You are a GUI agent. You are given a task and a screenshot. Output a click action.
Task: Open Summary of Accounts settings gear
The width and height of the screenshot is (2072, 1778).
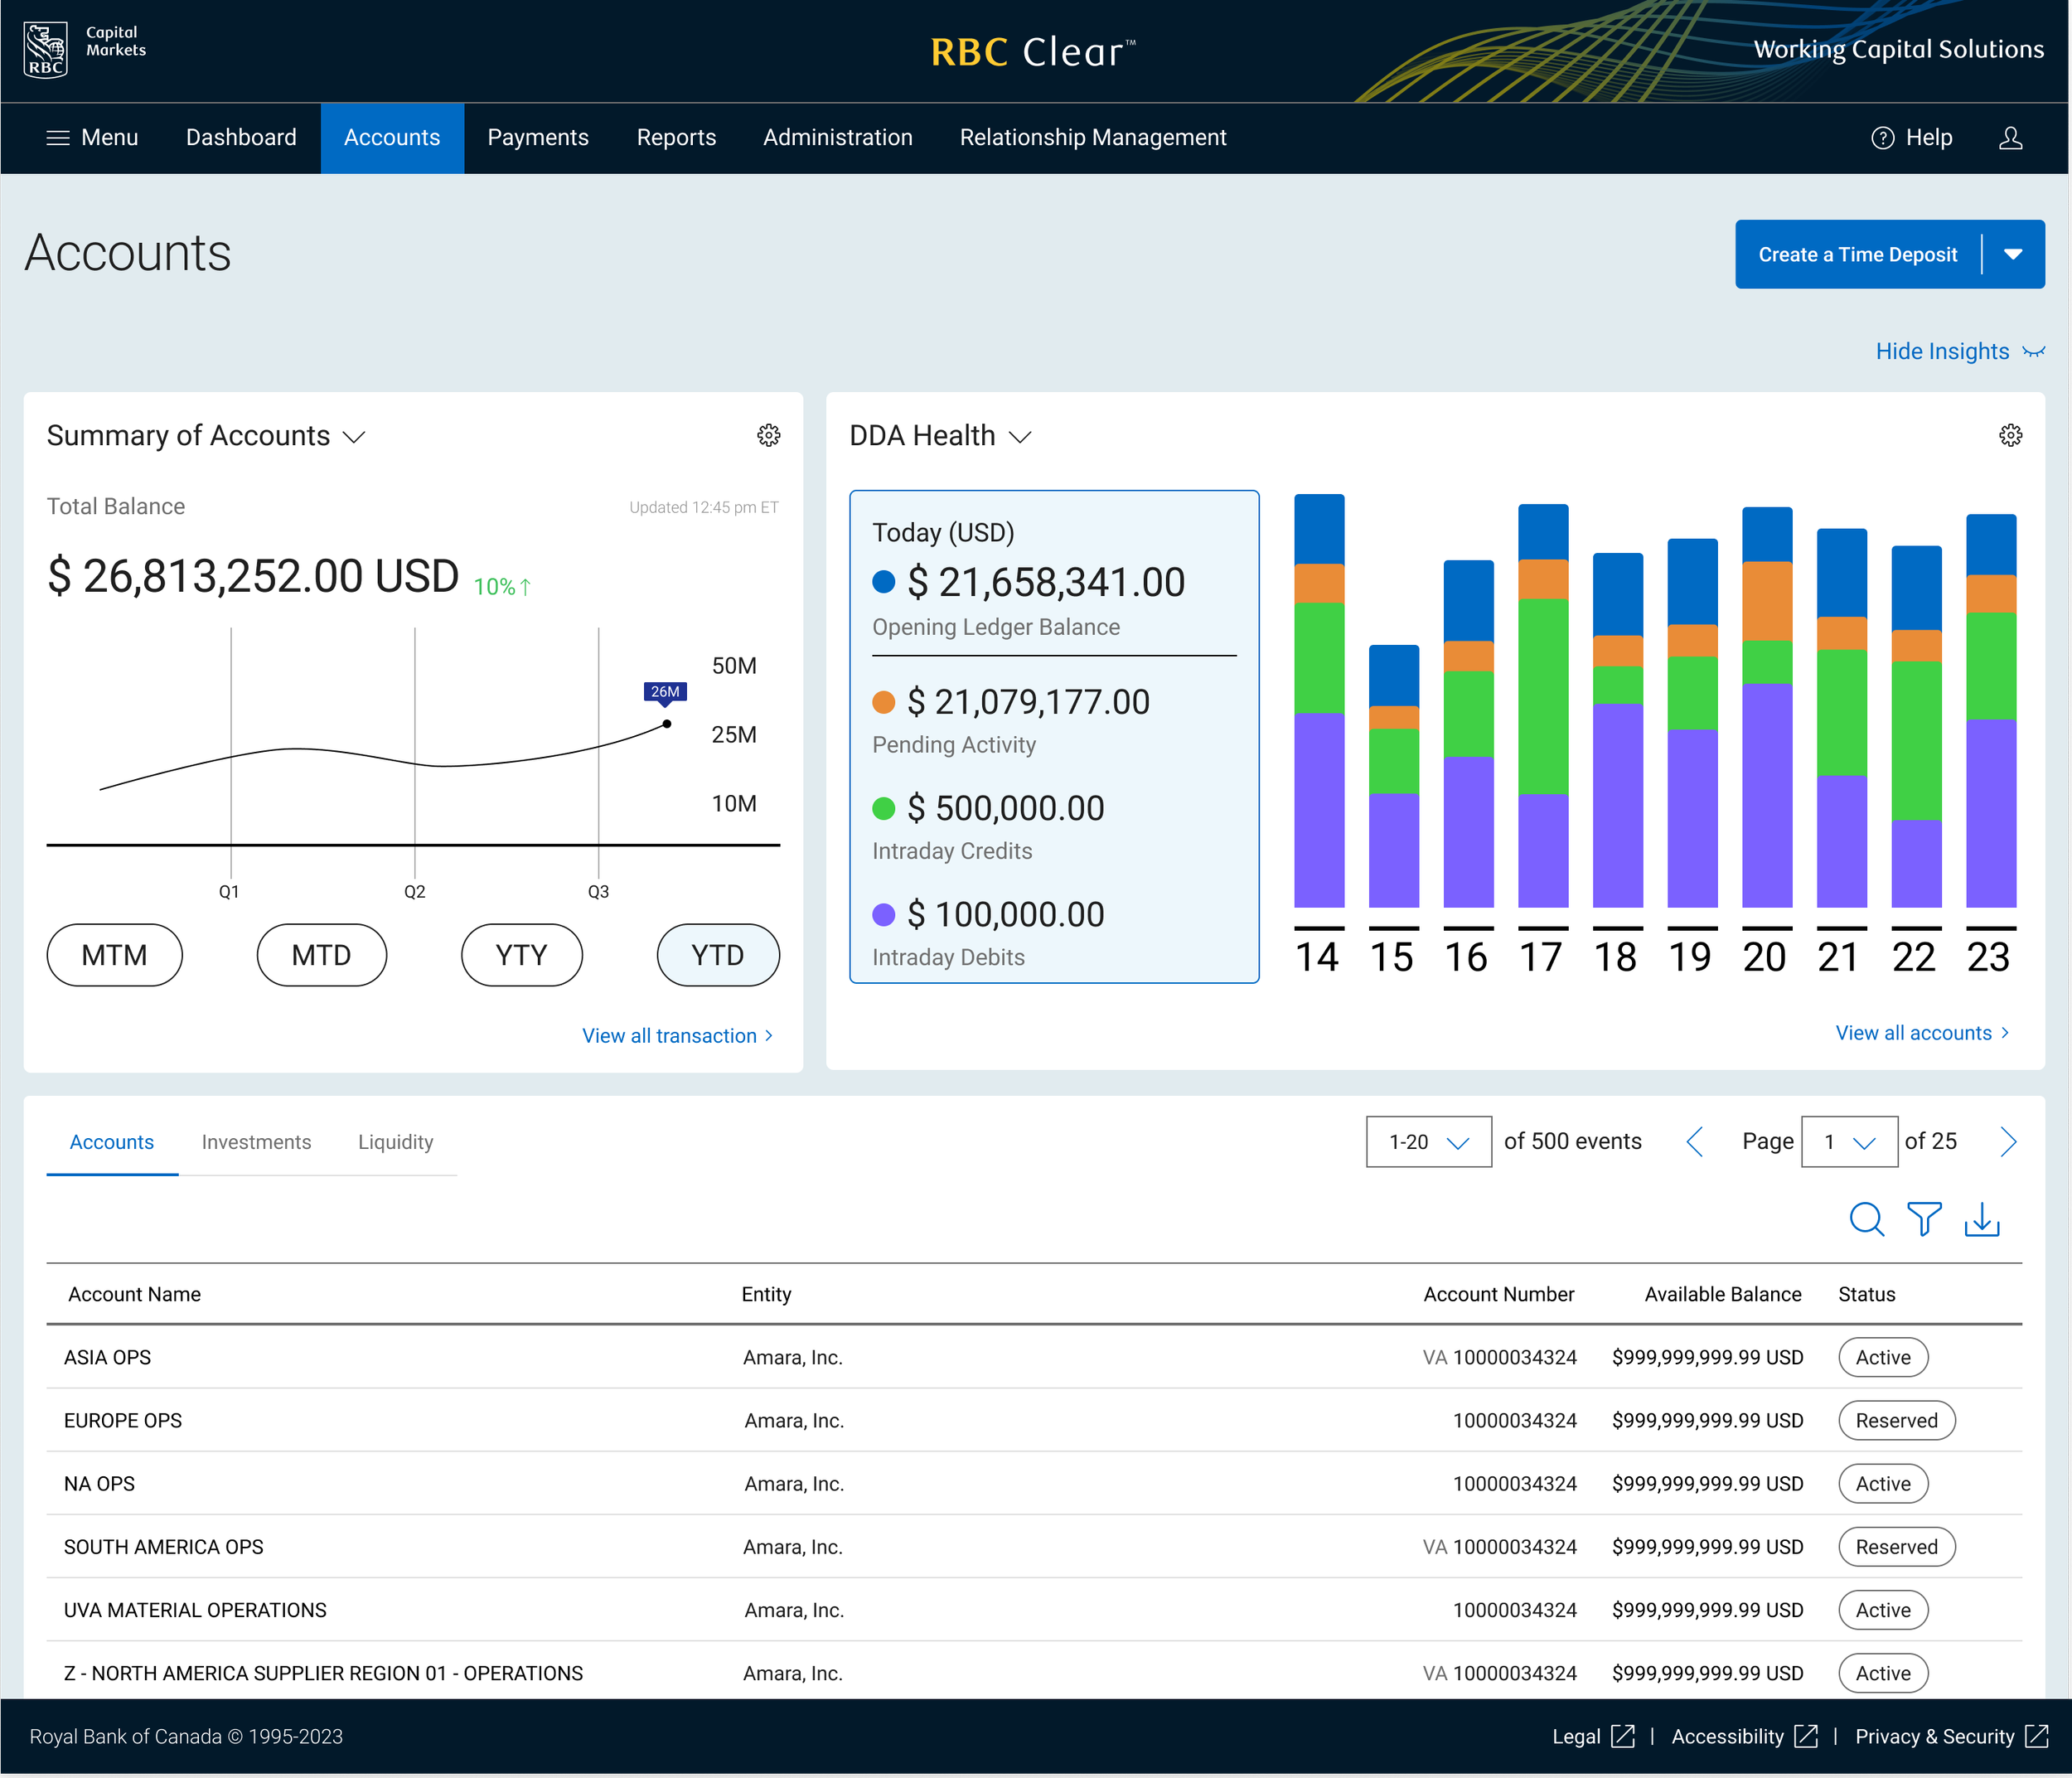tap(768, 436)
